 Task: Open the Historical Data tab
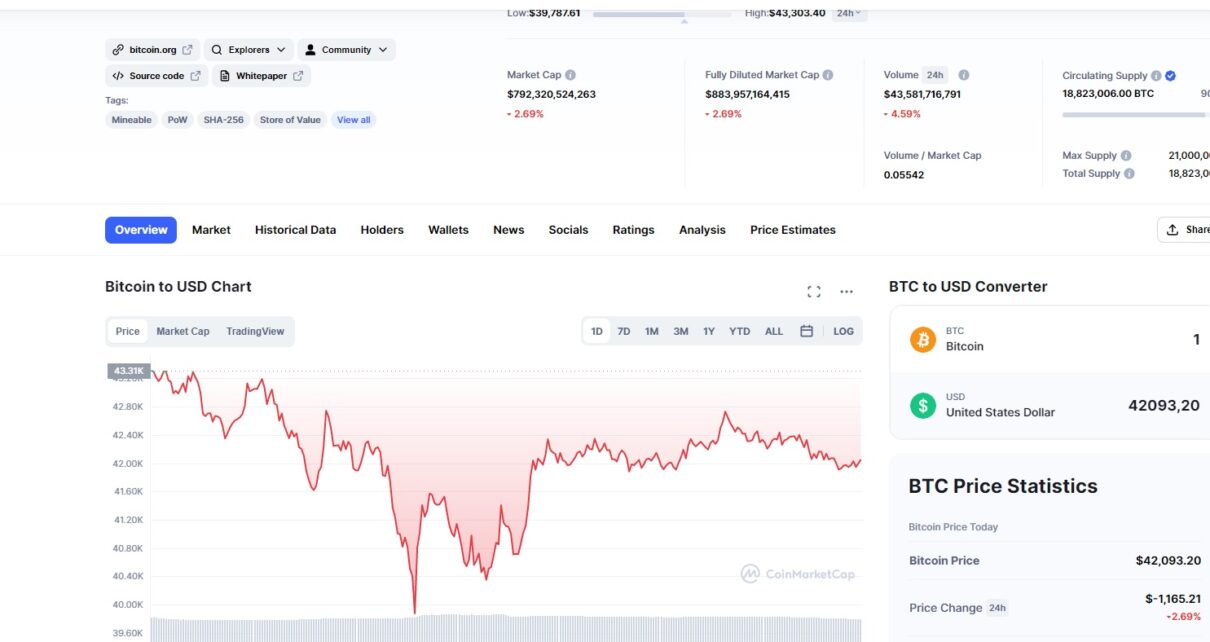click(295, 230)
